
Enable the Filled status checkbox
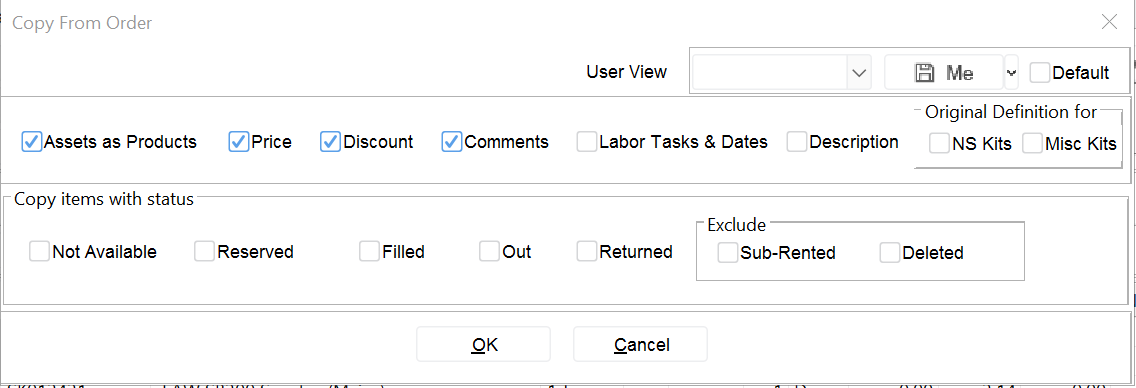[369, 252]
